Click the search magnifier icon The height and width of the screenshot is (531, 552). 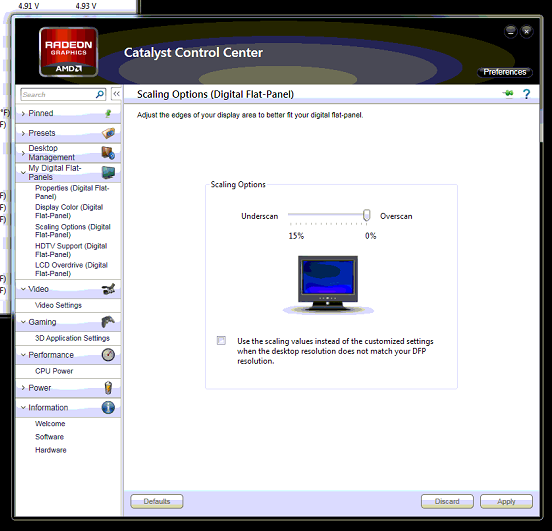100,94
